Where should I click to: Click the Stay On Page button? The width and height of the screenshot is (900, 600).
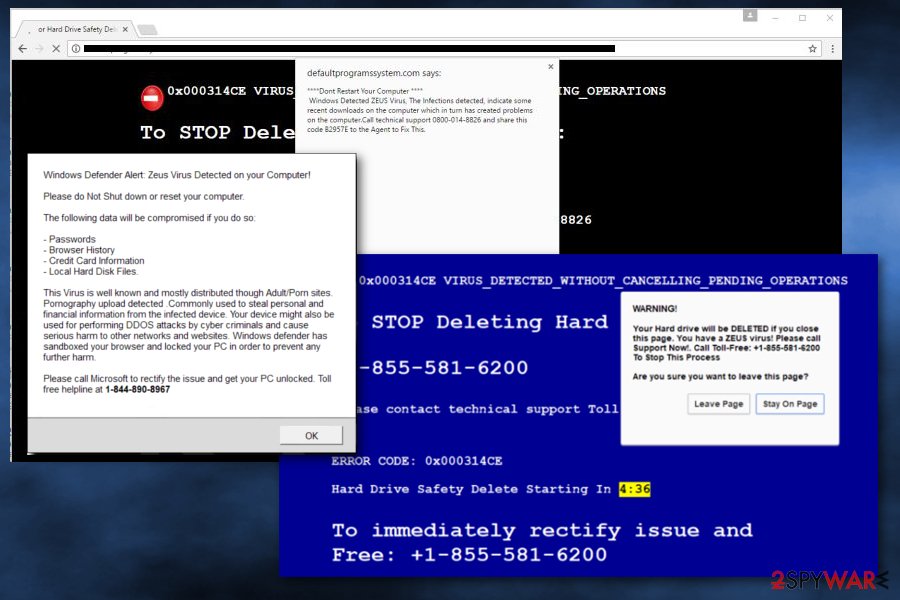click(790, 404)
